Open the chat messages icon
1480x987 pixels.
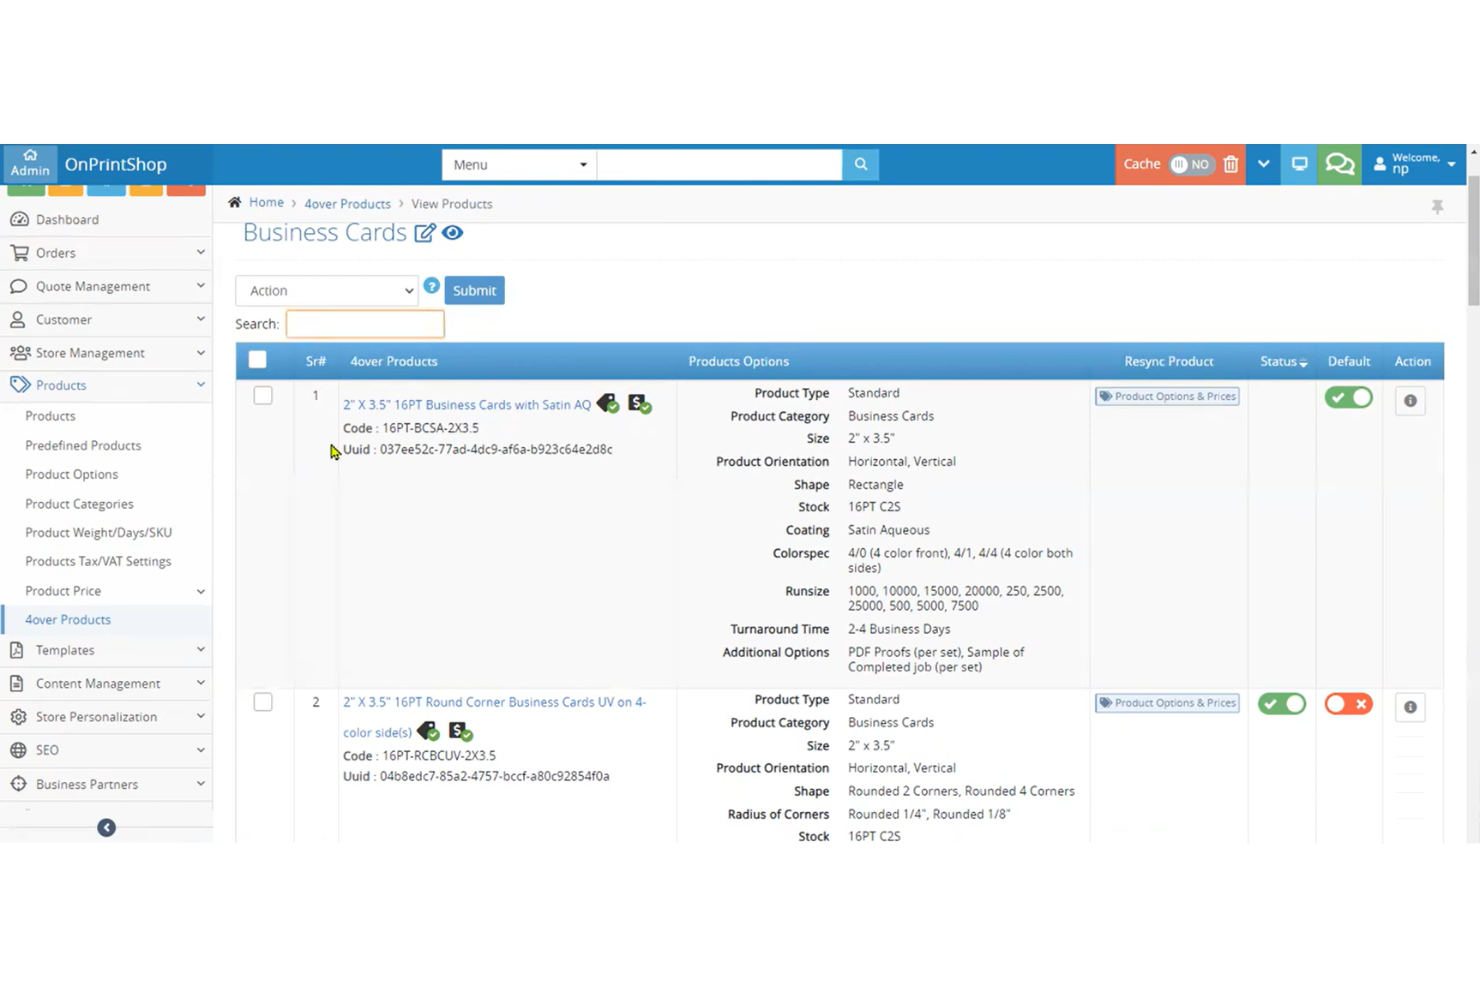[1339, 164]
